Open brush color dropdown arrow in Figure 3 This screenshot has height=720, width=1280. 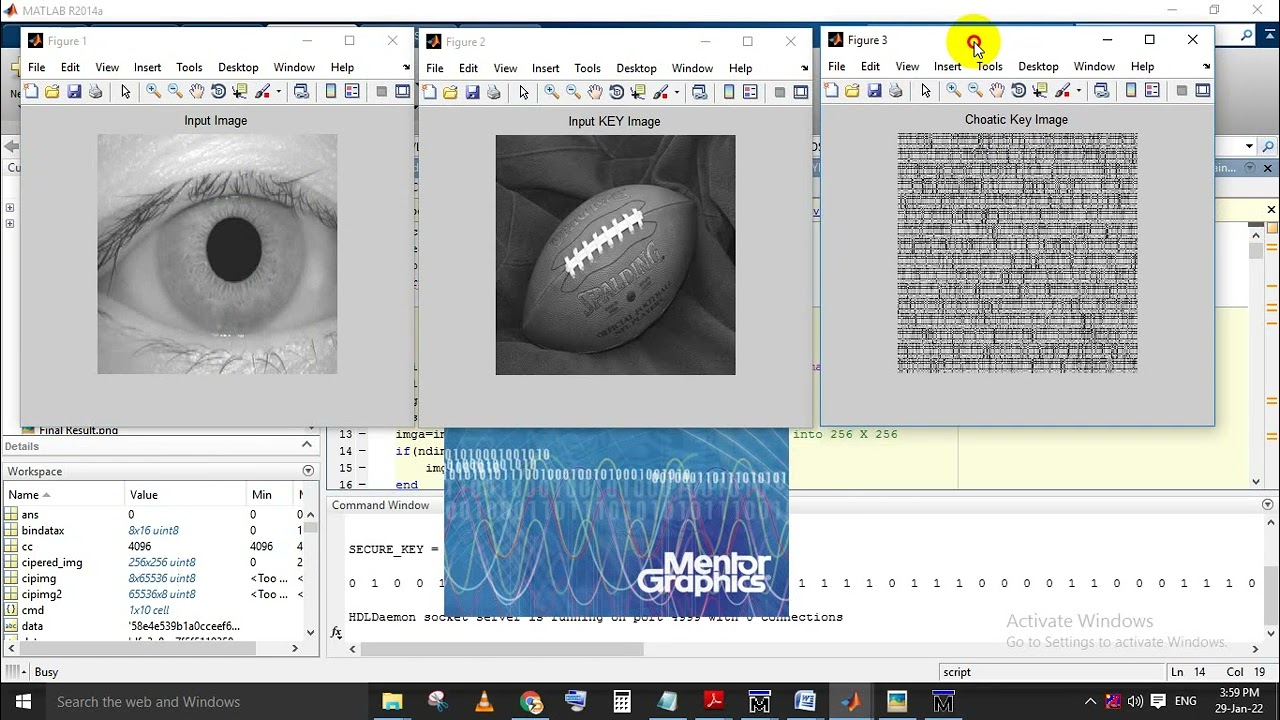point(1078,91)
